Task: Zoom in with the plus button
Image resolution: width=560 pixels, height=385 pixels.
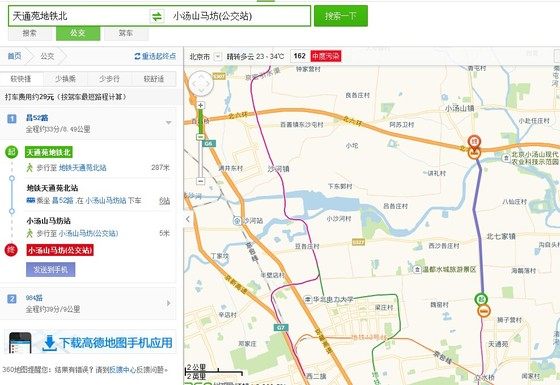Action: [x=201, y=105]
